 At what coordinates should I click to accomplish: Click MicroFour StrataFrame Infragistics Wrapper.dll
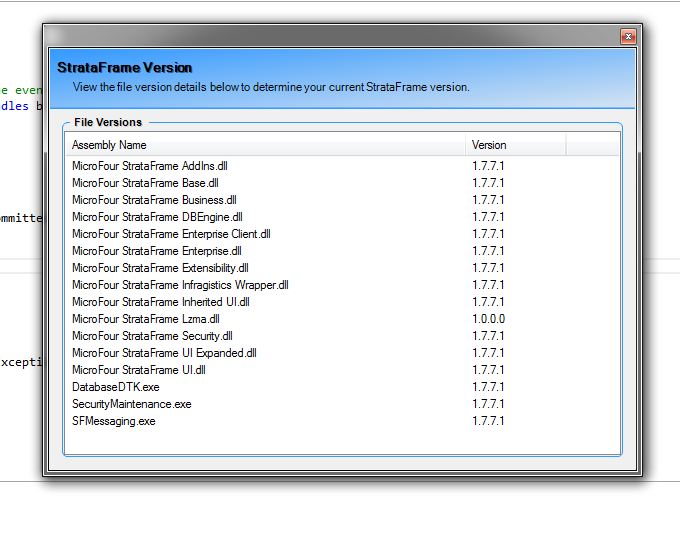tap(180, 285)
